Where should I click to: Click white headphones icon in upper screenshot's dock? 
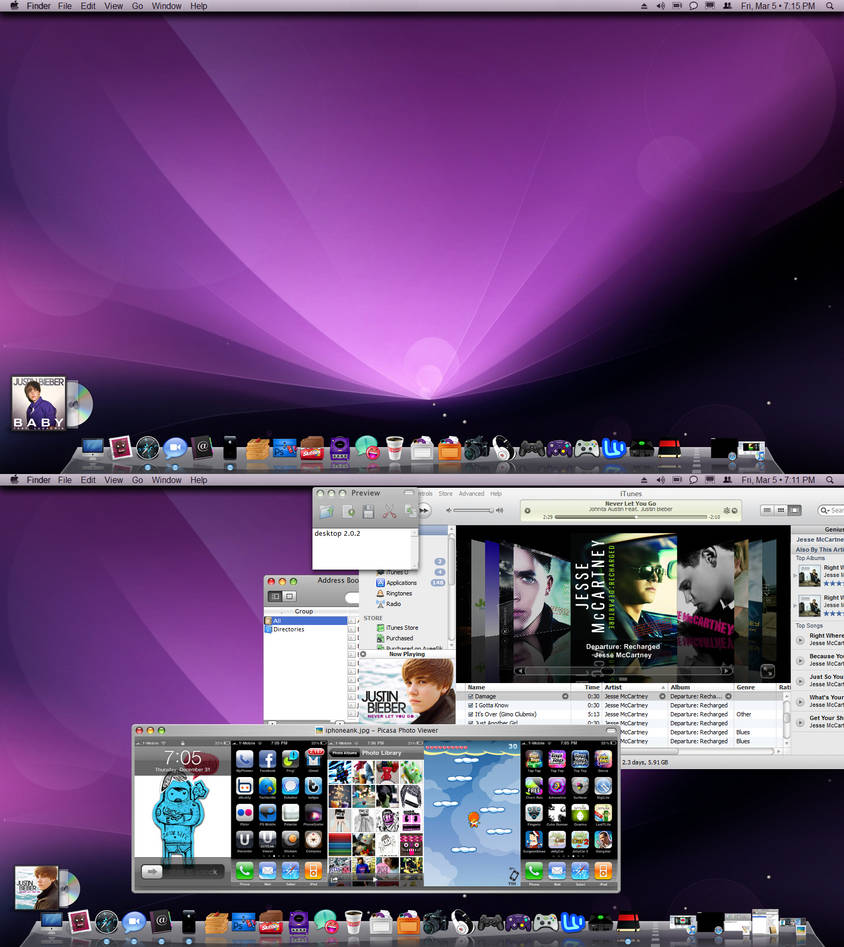[502, 449]
